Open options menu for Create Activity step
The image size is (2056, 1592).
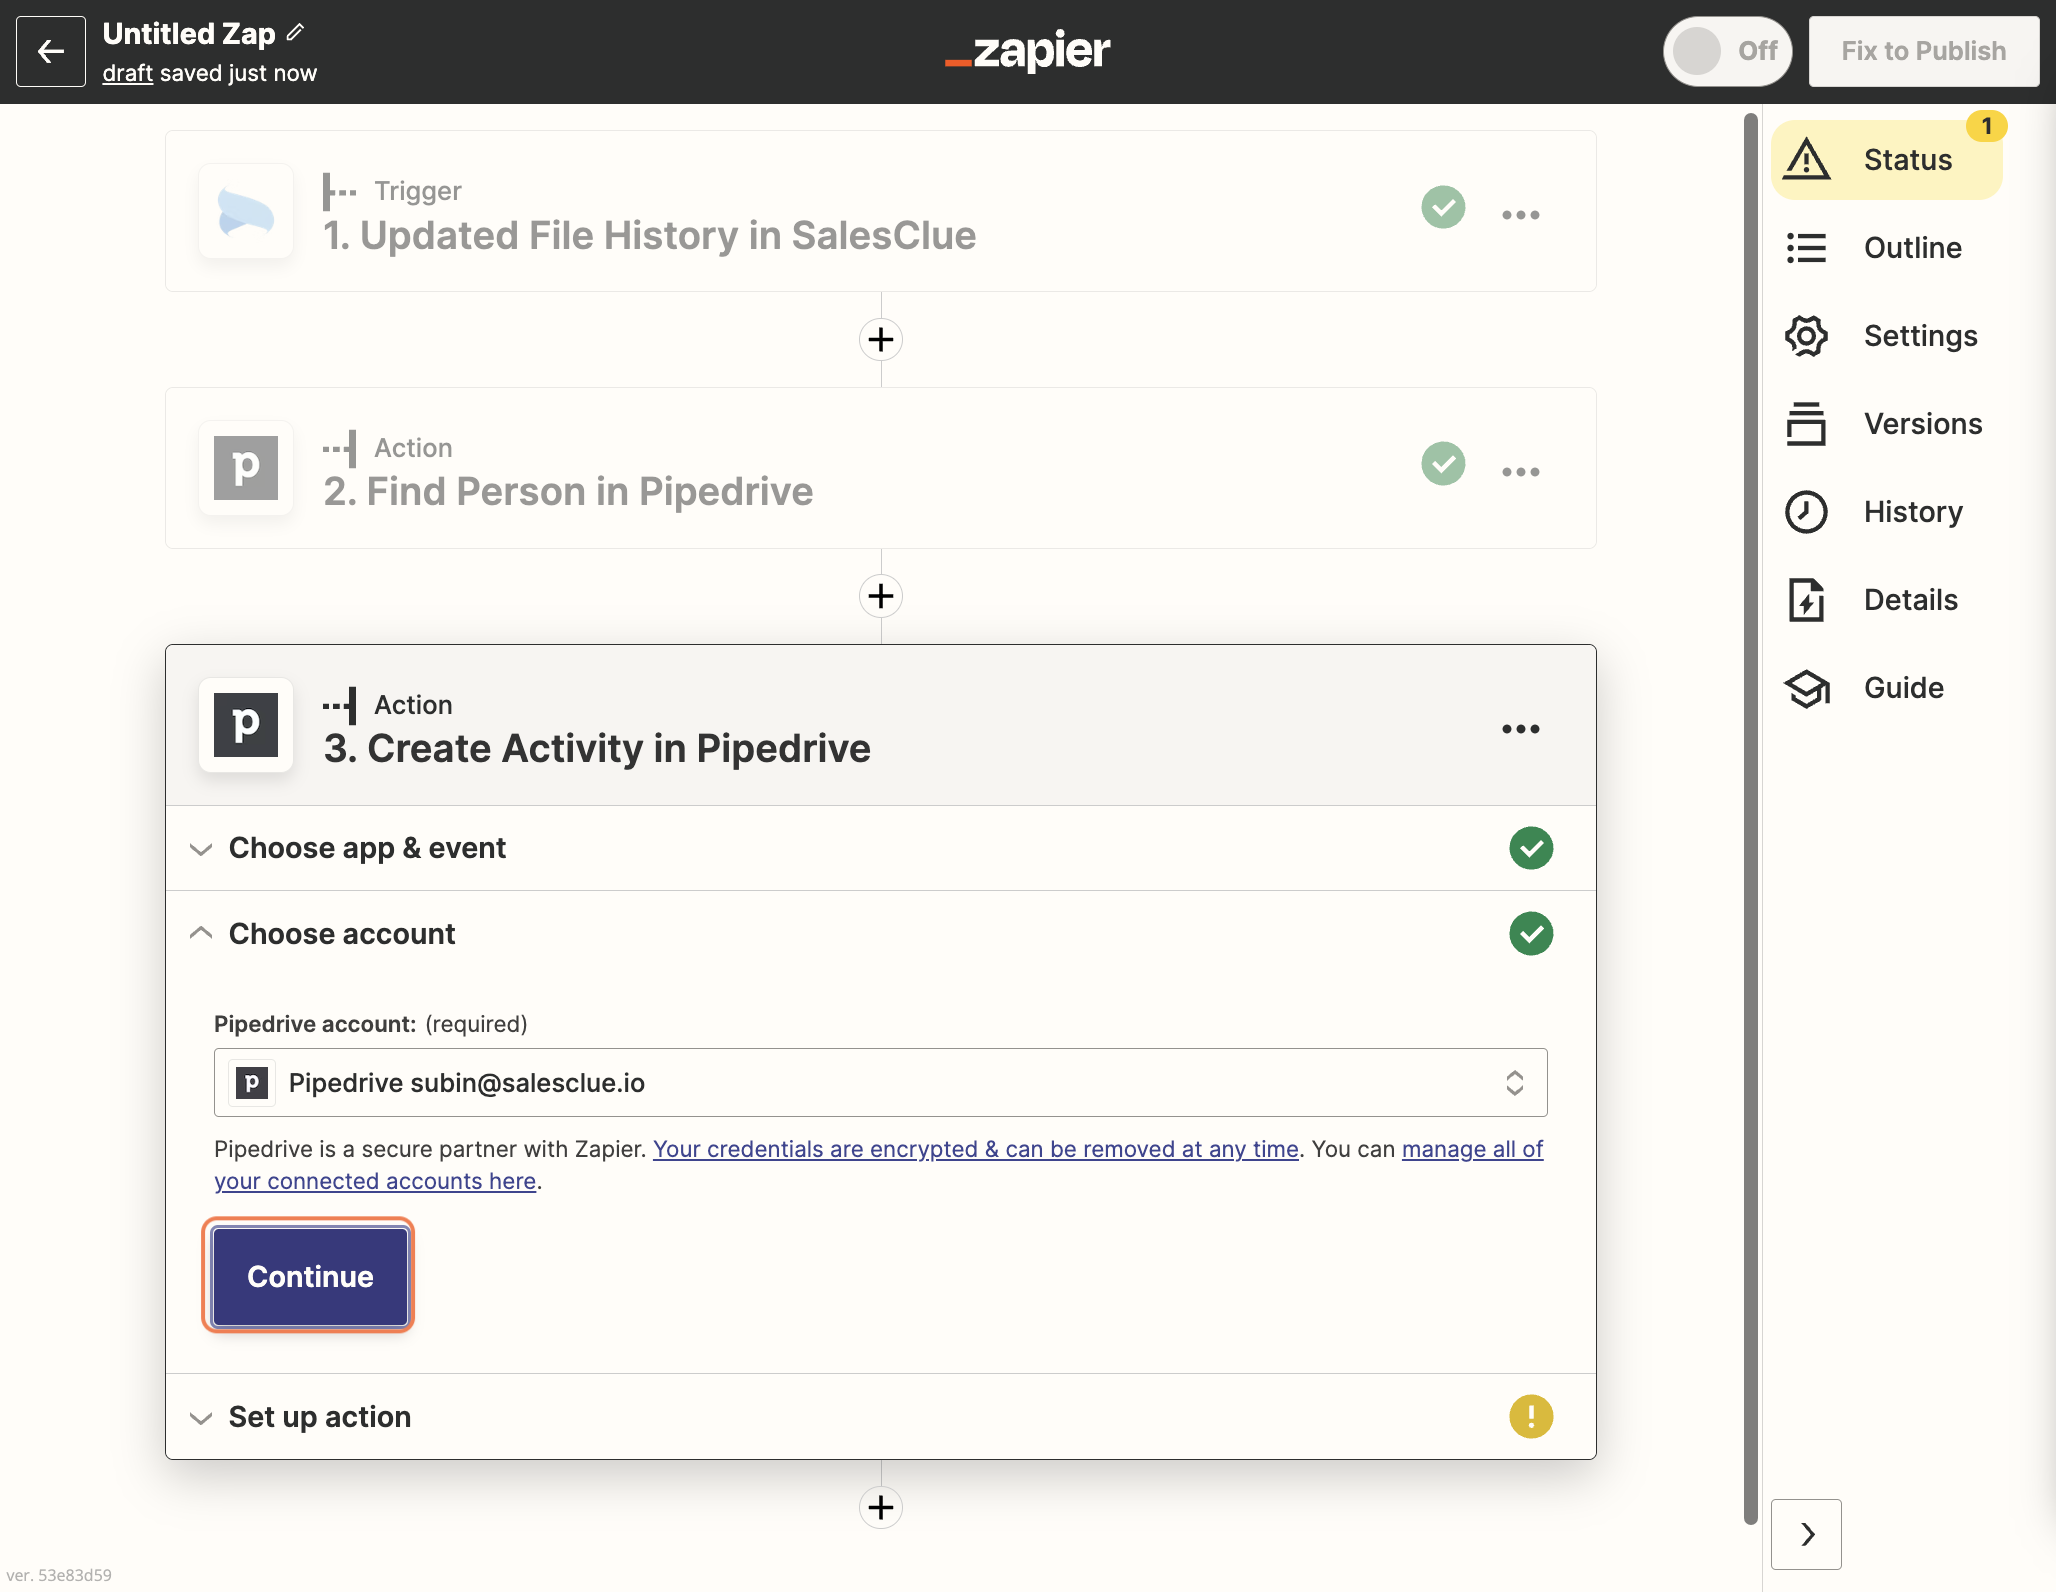pos(1520,728)
